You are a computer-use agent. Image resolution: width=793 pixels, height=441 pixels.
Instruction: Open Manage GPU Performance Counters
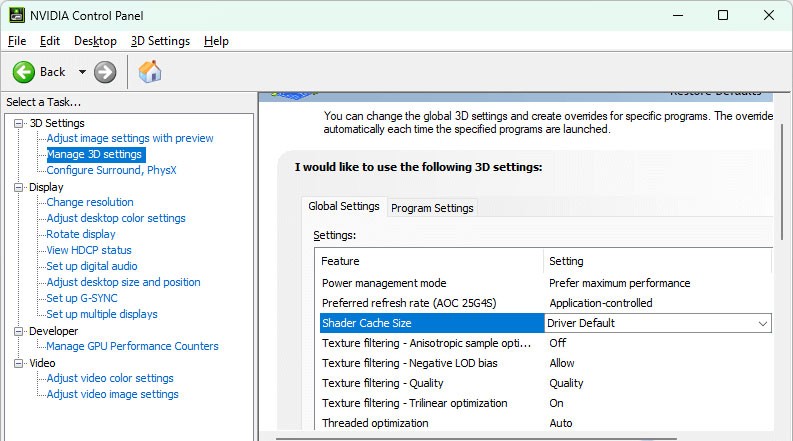pyautogui.click(x=132, y=346)
